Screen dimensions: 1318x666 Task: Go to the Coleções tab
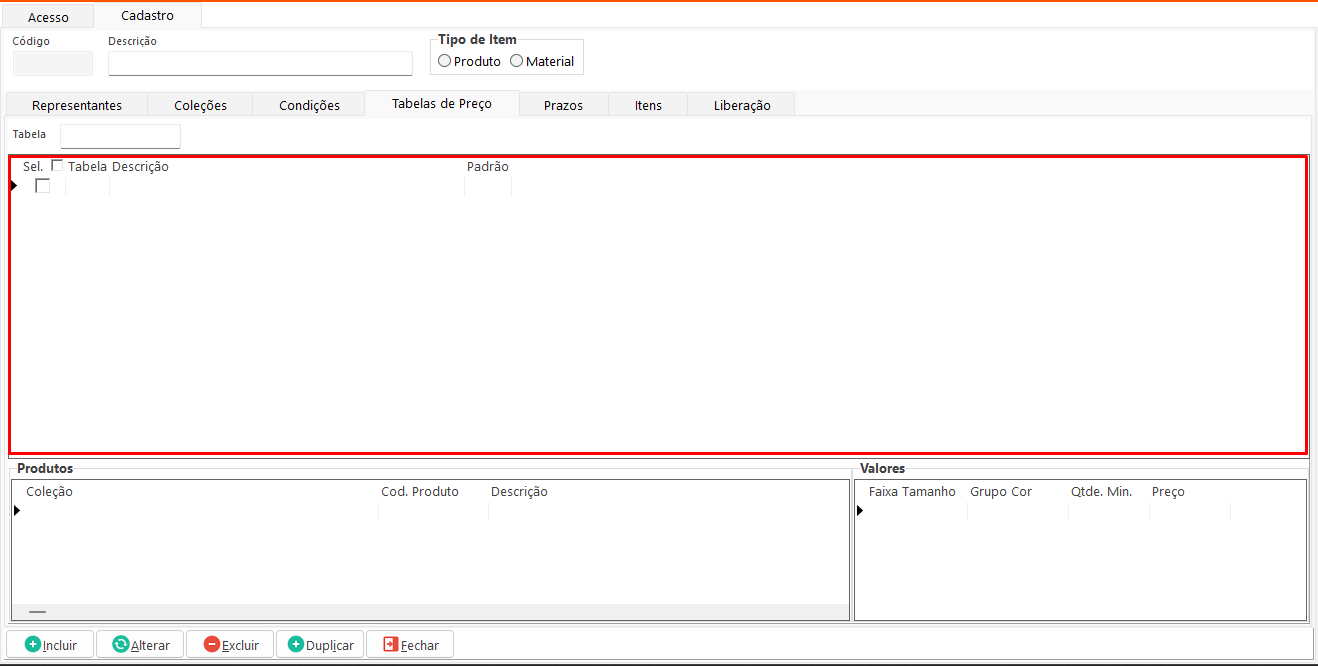click(200, 105)
